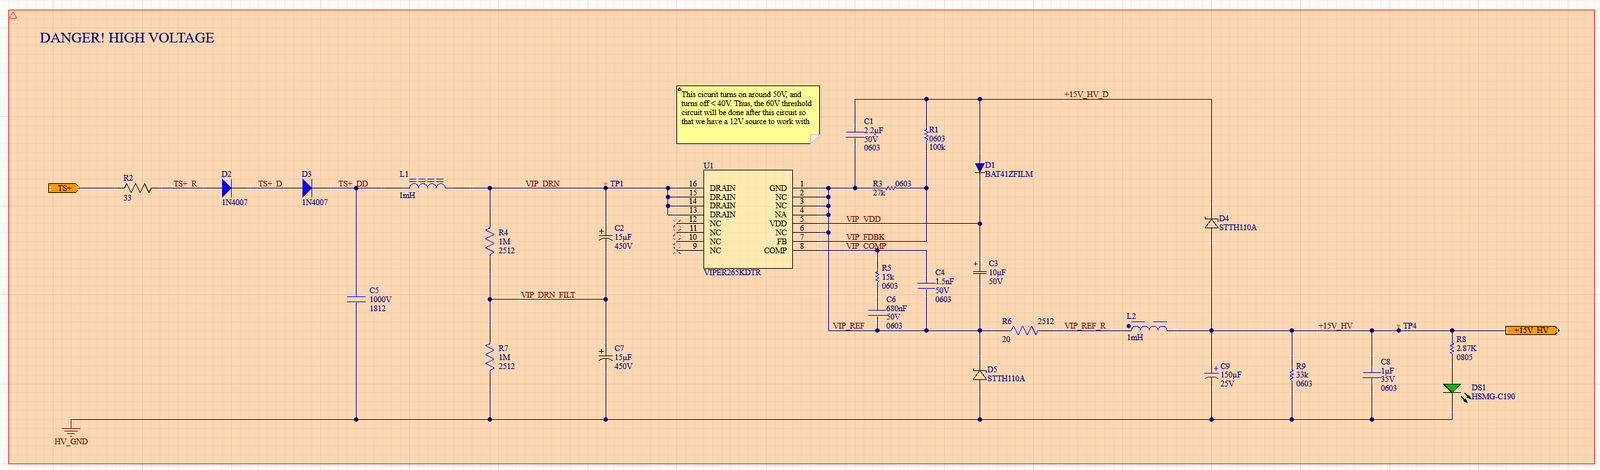Select the TS+ input port symbol
This screenshot has height=470, width=1600.
[x=63, y=188]
